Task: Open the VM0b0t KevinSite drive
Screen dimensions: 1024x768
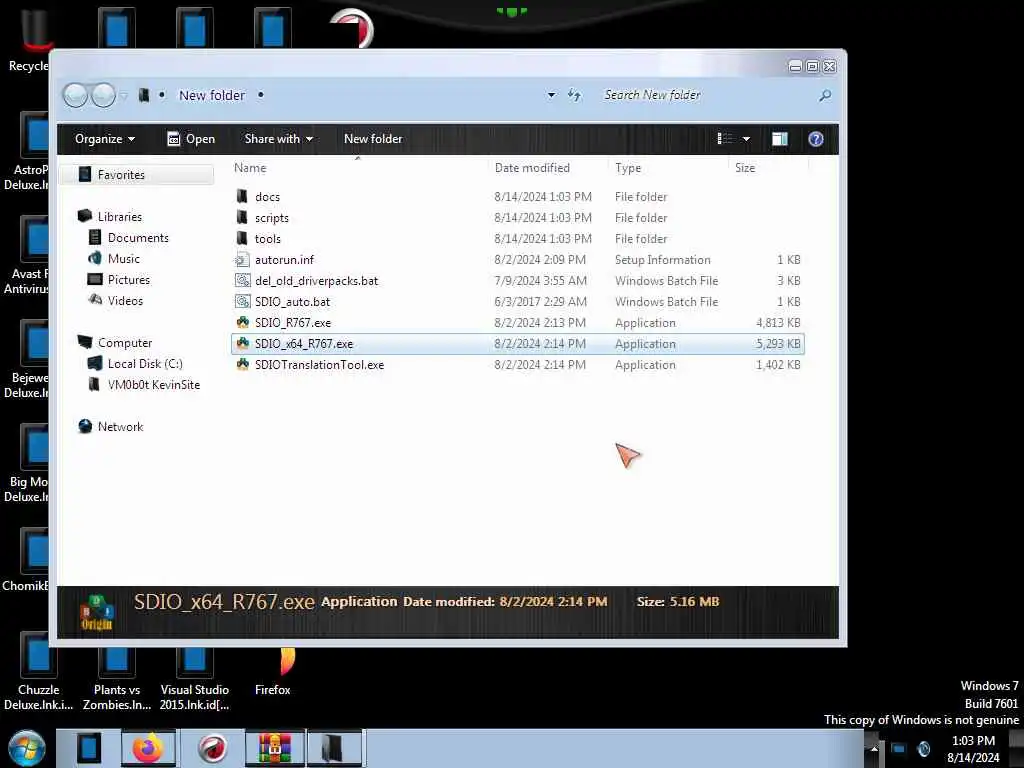Action: [x=153, y=385]
